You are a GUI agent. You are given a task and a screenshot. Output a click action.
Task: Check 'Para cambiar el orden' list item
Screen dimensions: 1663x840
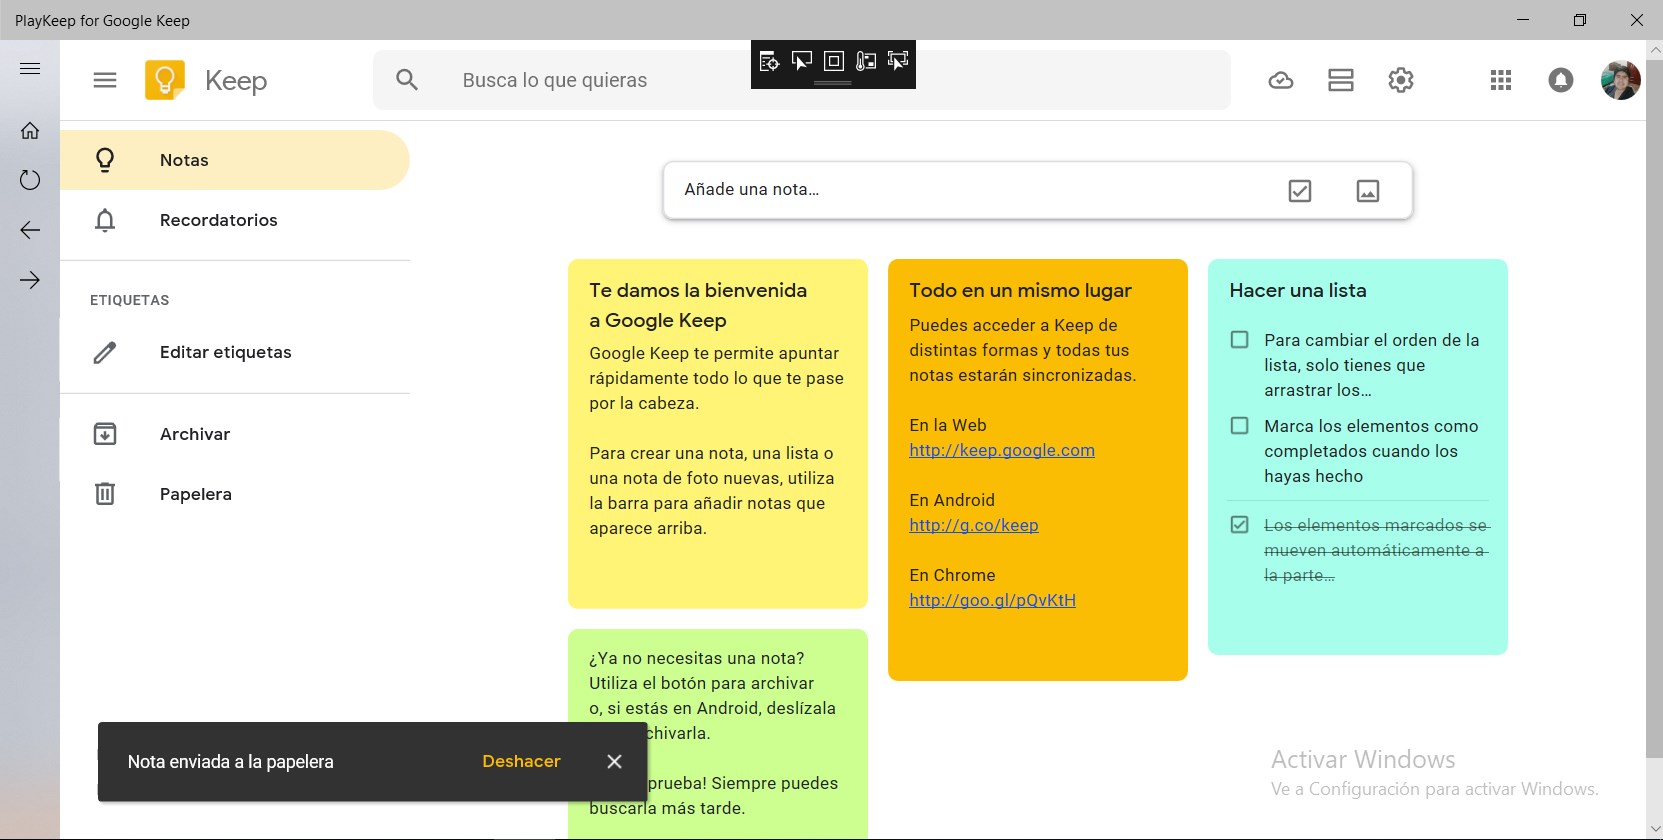click(1240, 340)
